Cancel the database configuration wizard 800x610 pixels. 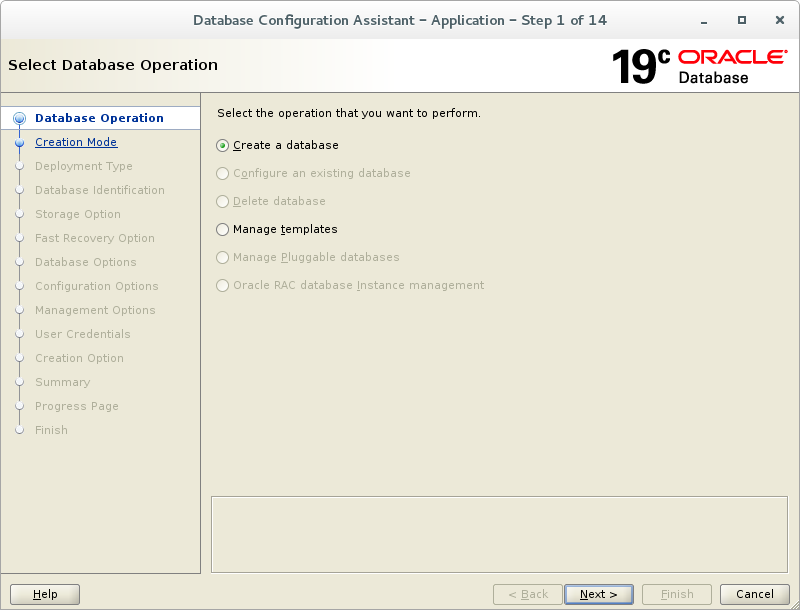click(x=754, y=593)
